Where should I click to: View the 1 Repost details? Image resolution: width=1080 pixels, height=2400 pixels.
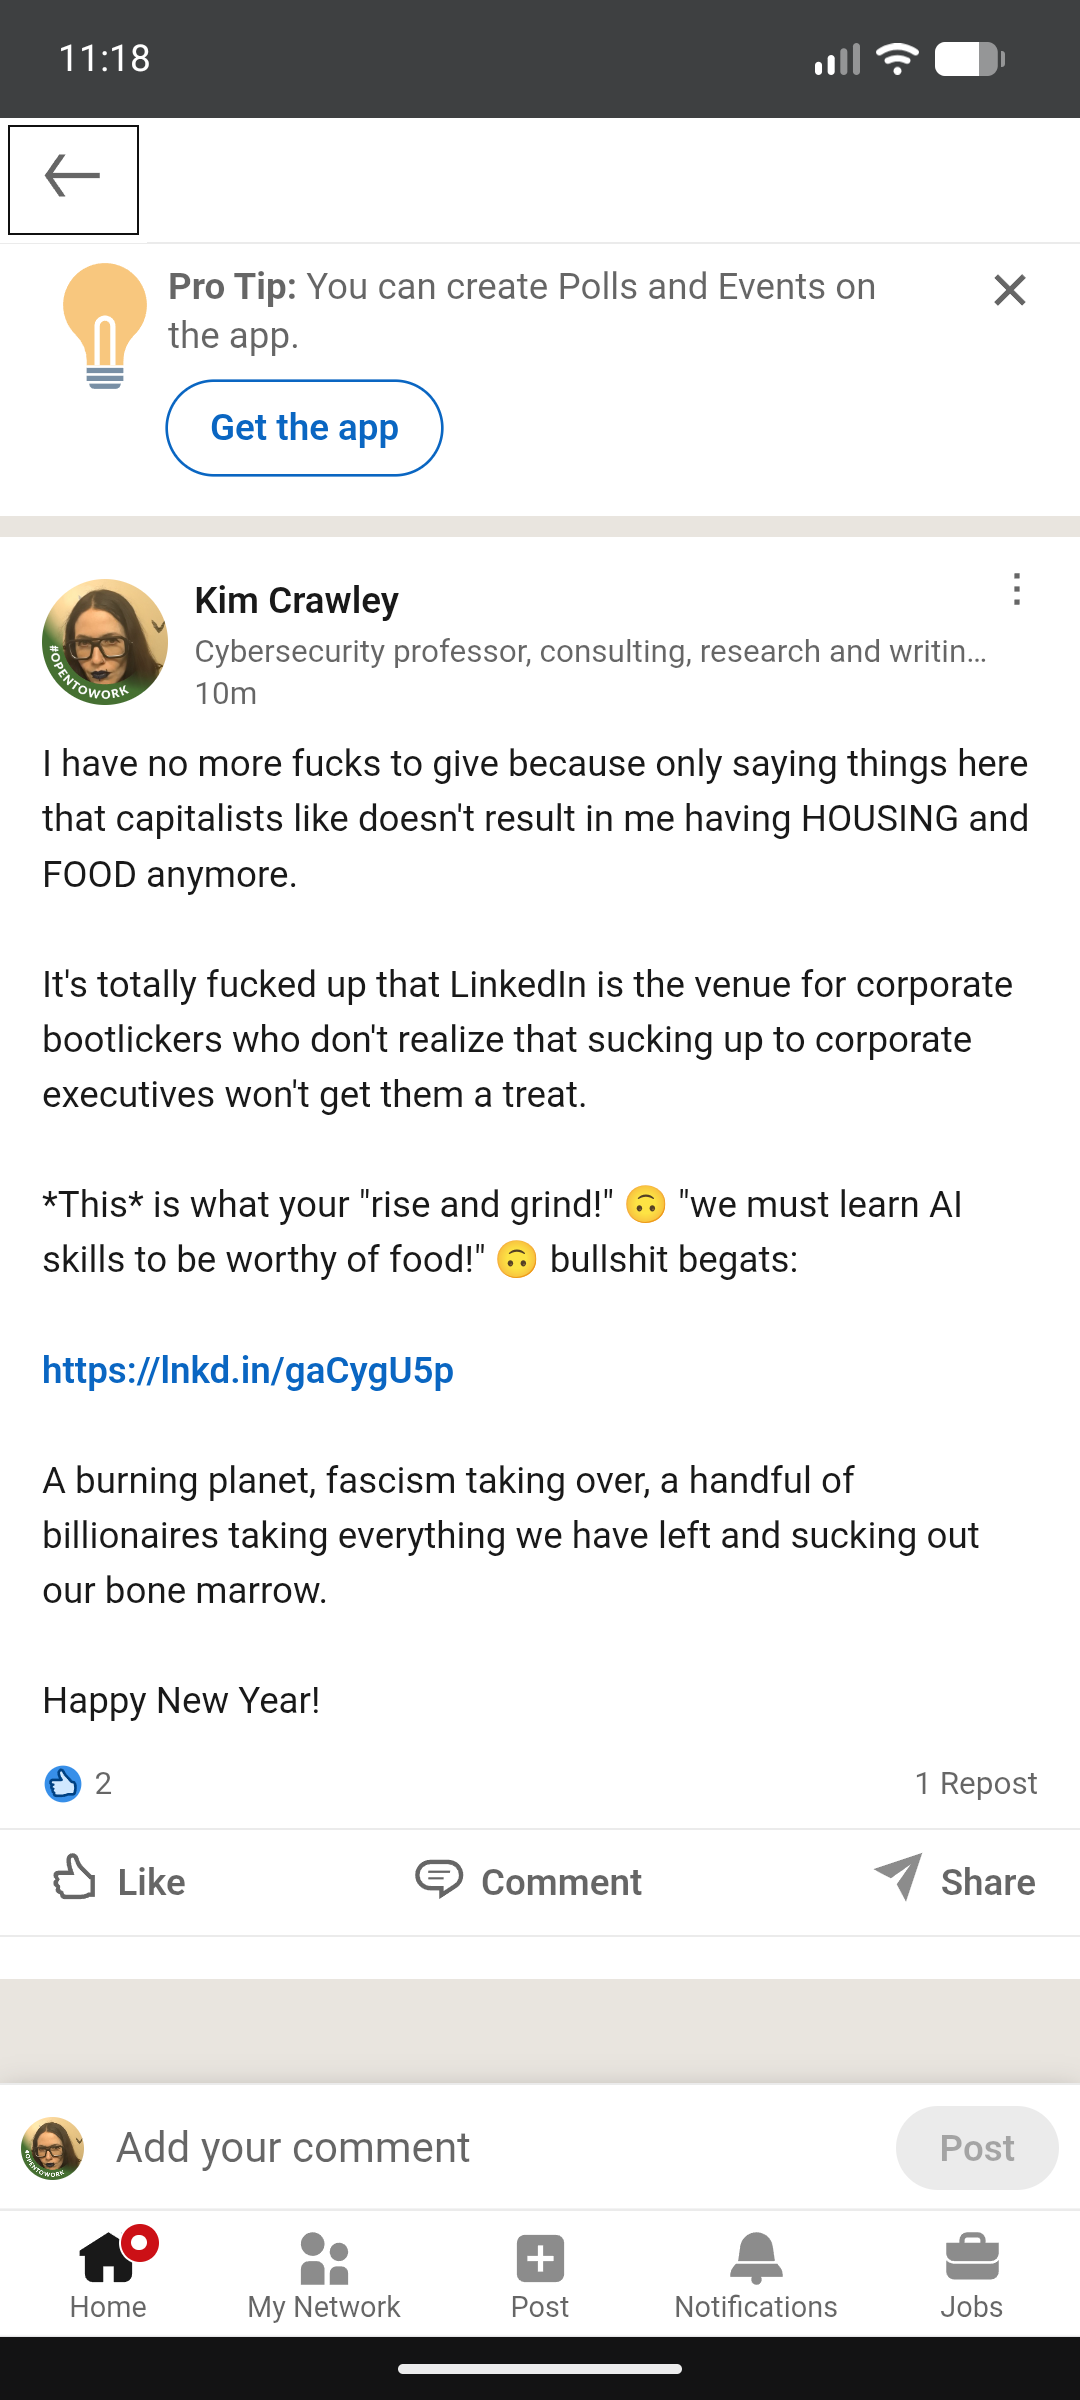click(x=975, y=1783)
